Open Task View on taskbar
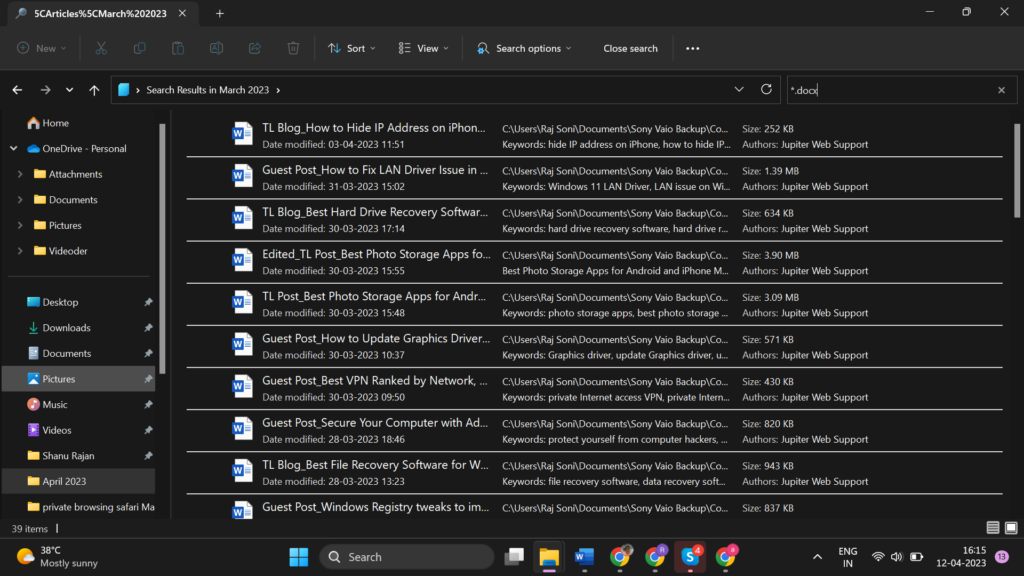 [514, 557]
